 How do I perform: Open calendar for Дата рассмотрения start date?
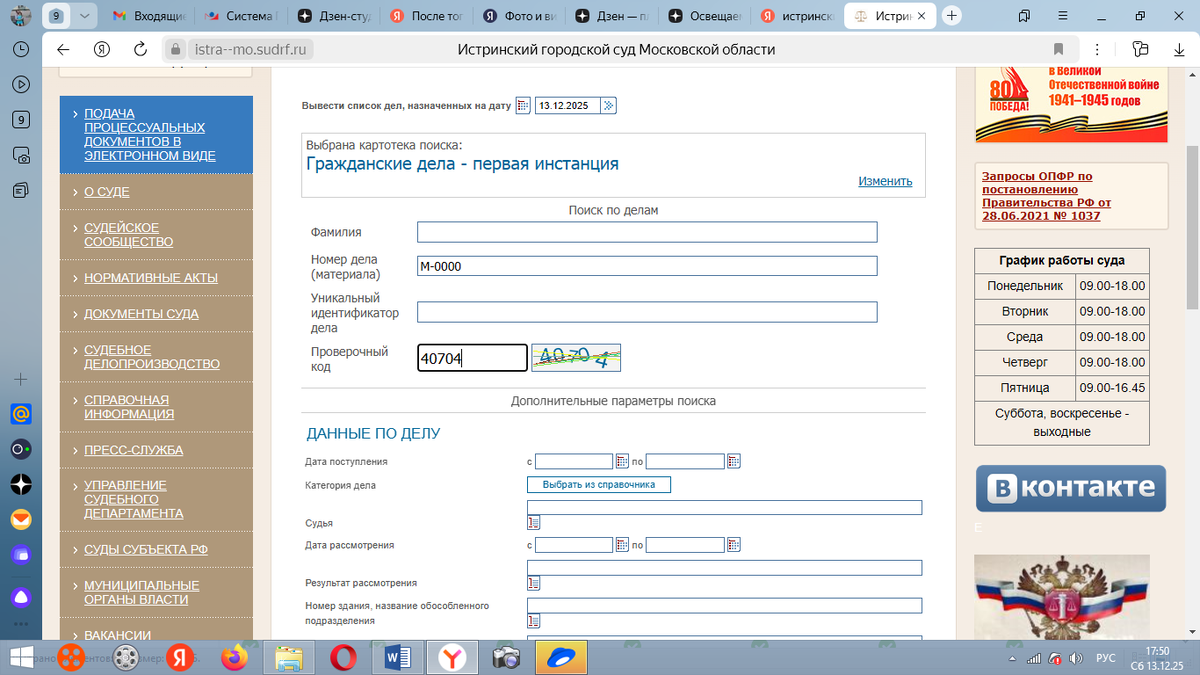pos(622,545)
